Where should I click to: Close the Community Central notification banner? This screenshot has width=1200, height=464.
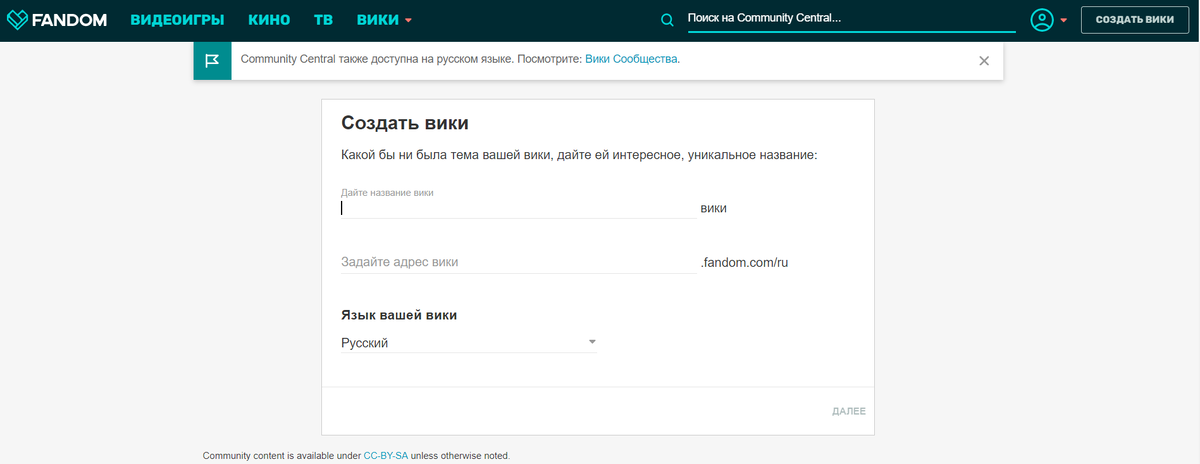(x=984, y=61)
